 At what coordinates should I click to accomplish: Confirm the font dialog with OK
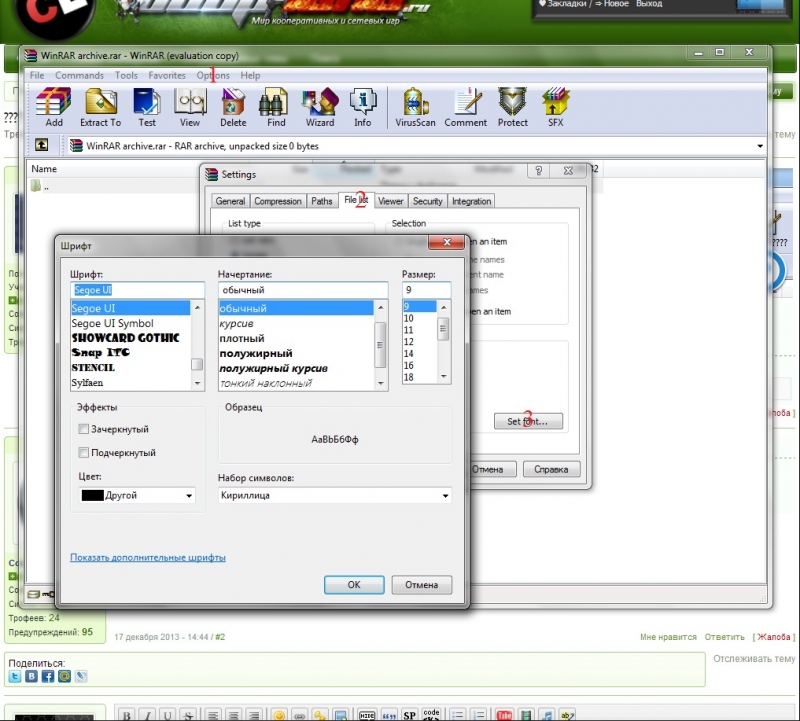354,585
